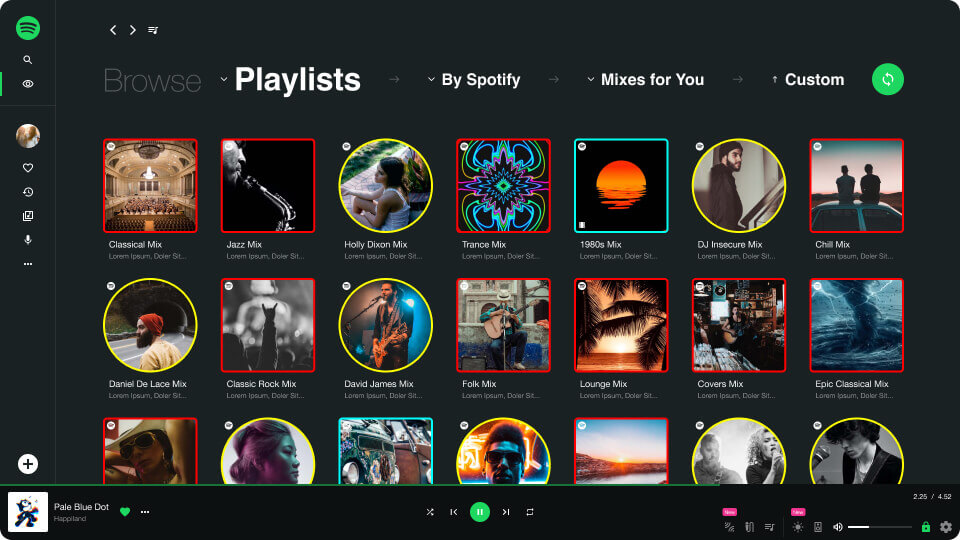The width and height of the screenshot is (961, 540).
Task: Open Liked Songs heart icon in sidebar
Action: click(28, 167)
